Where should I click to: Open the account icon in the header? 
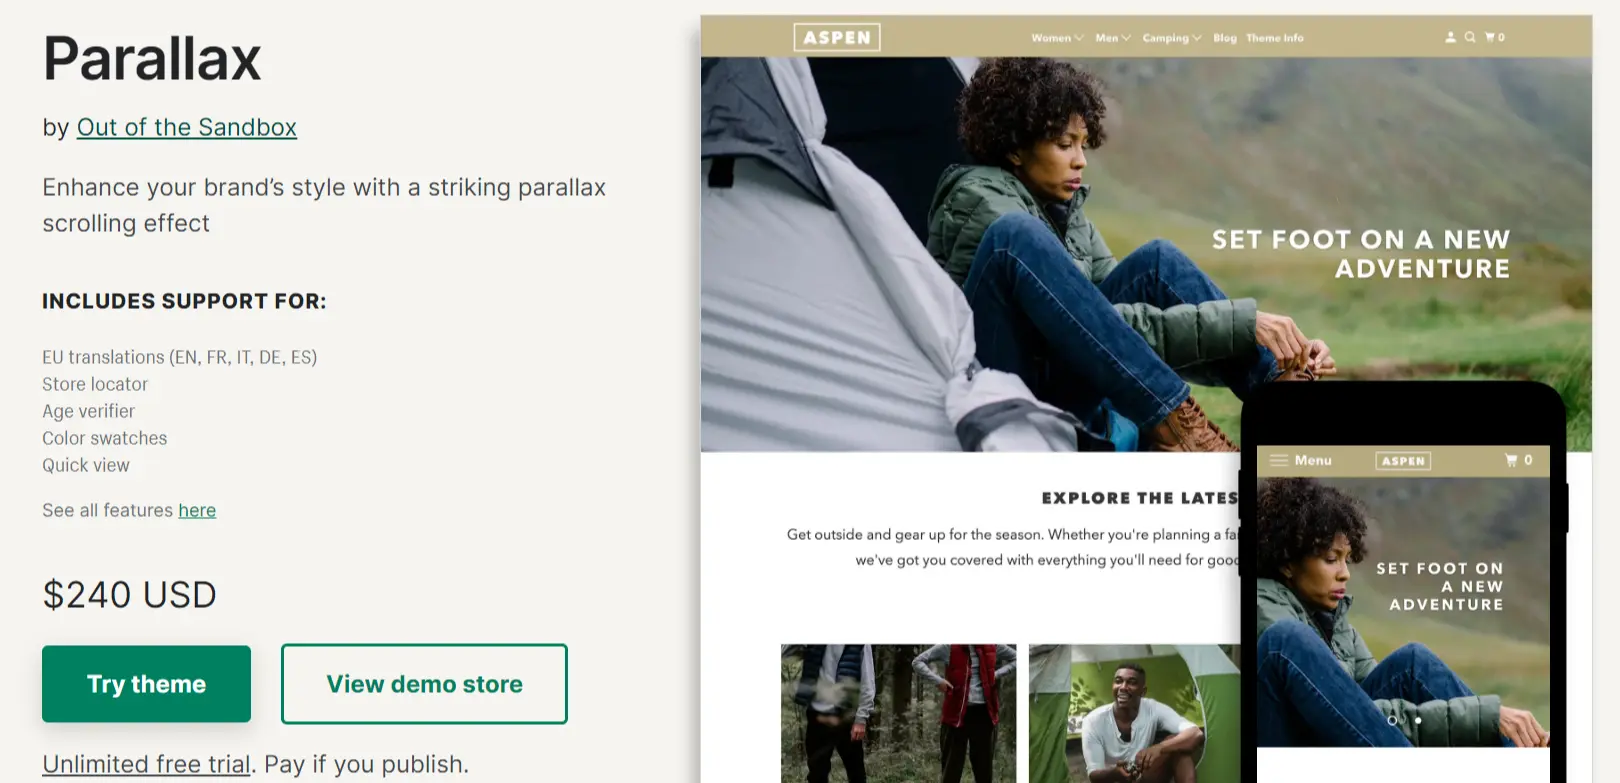pos(1449,37)
